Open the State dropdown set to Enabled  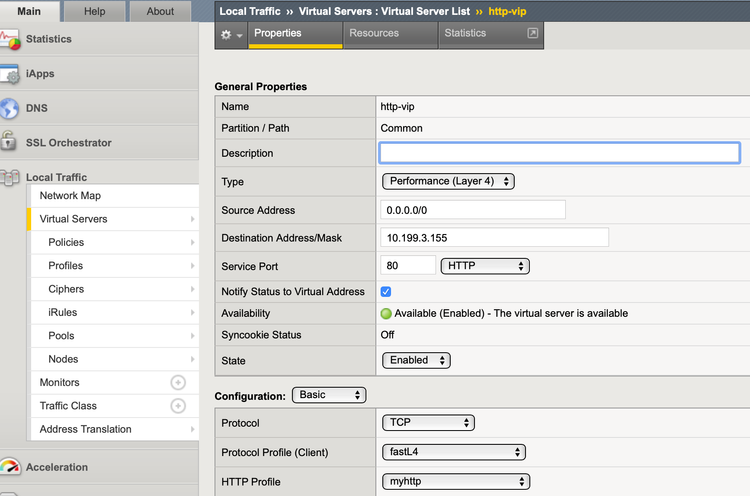pos(416,360)
